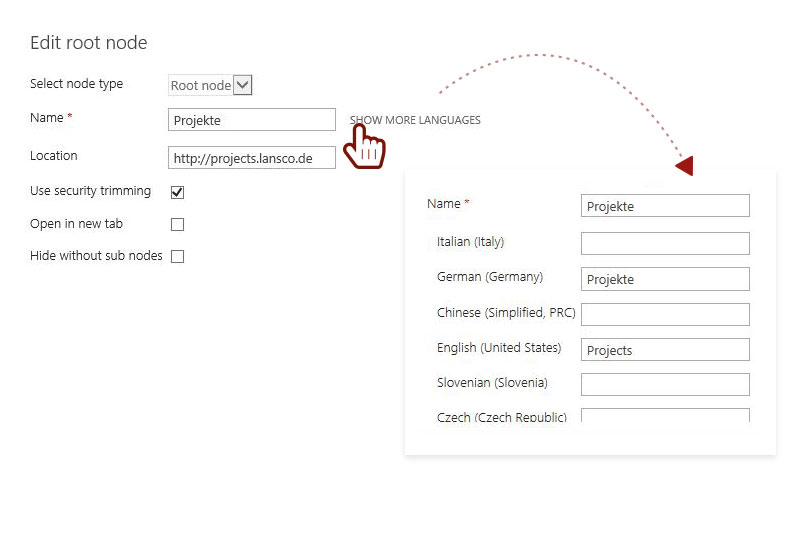Click the Name field containing Projekte in main form
Viewport: 800px width, 534px height.
(252, 120)
